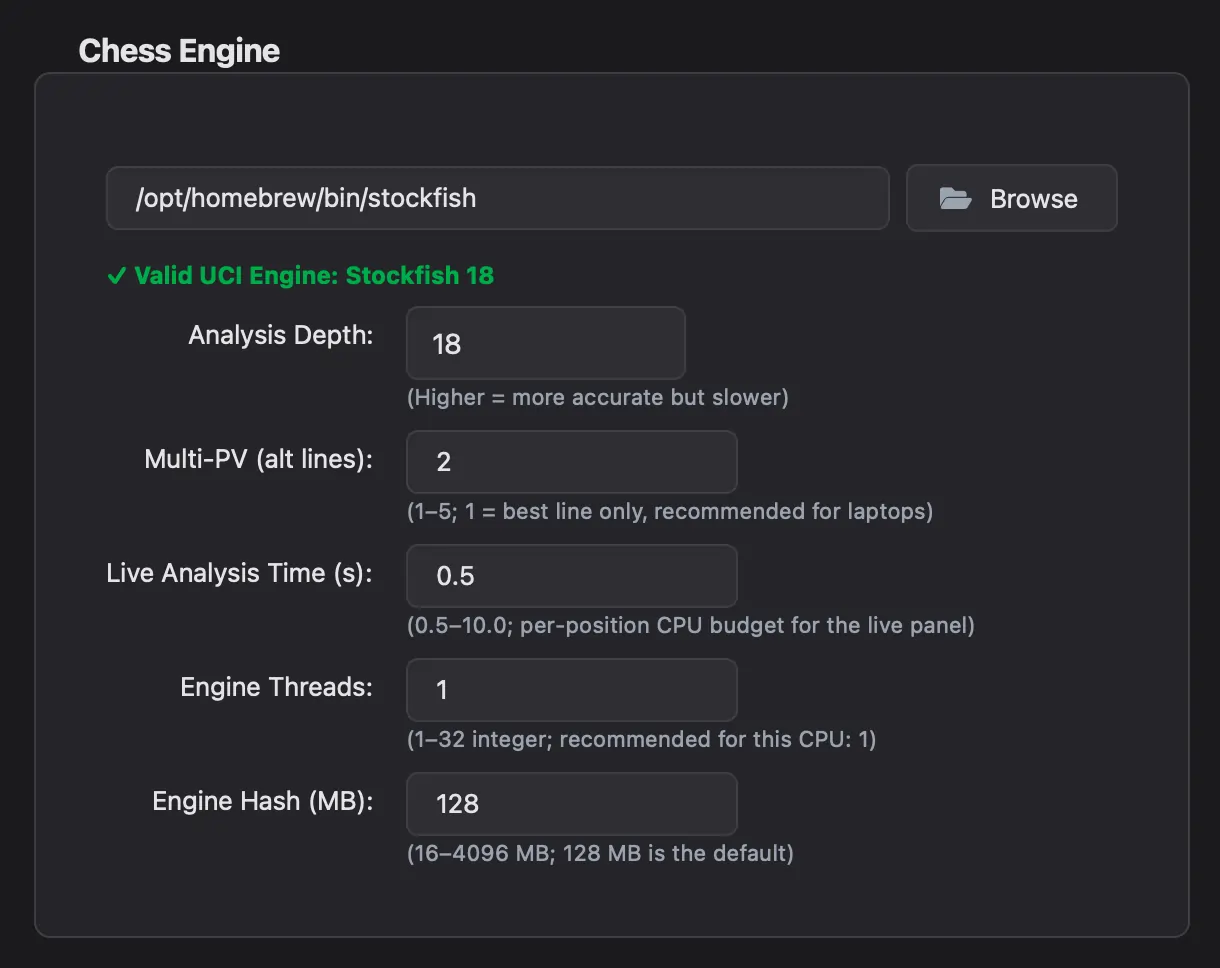Click the Multi-PV (alt lines) label
This screenshot has height=968, width=1220.
pos(259,459)
